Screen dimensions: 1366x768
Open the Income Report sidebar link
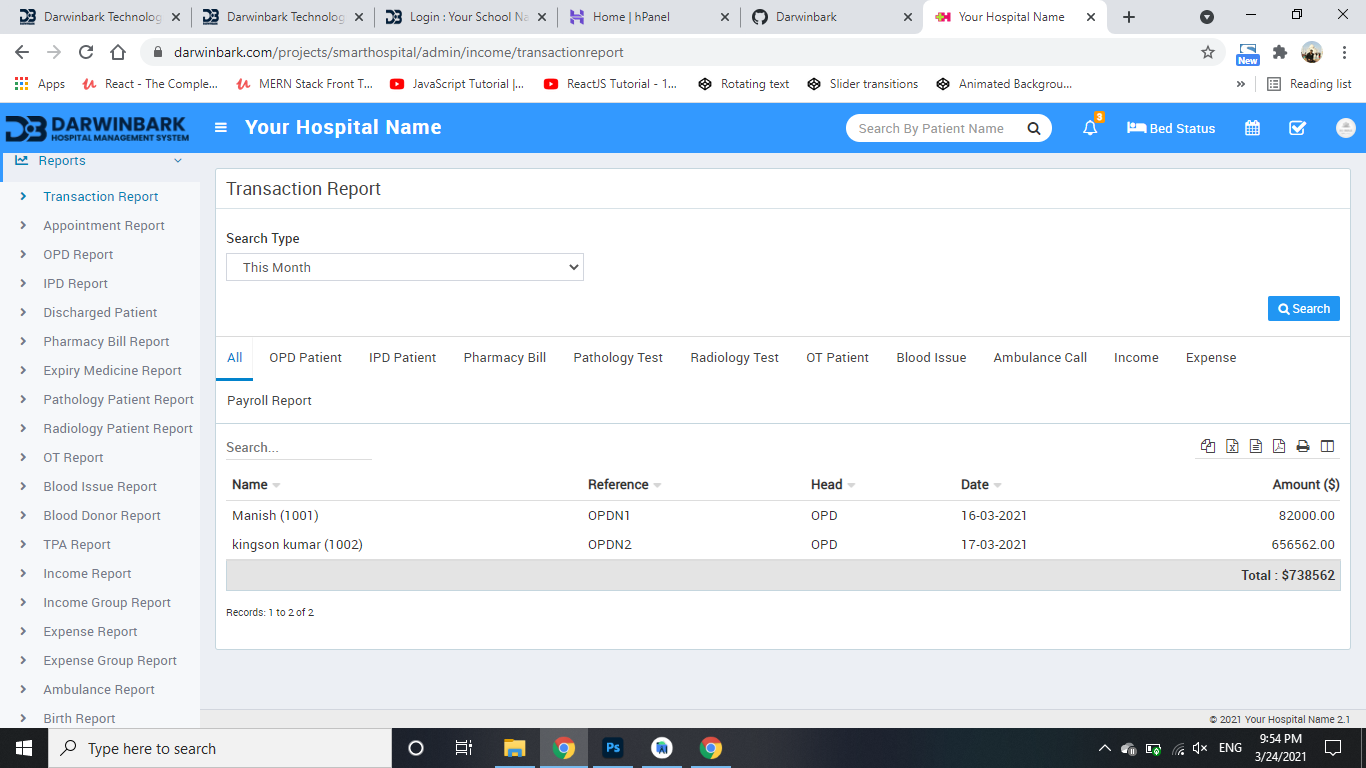coord(87,574)
